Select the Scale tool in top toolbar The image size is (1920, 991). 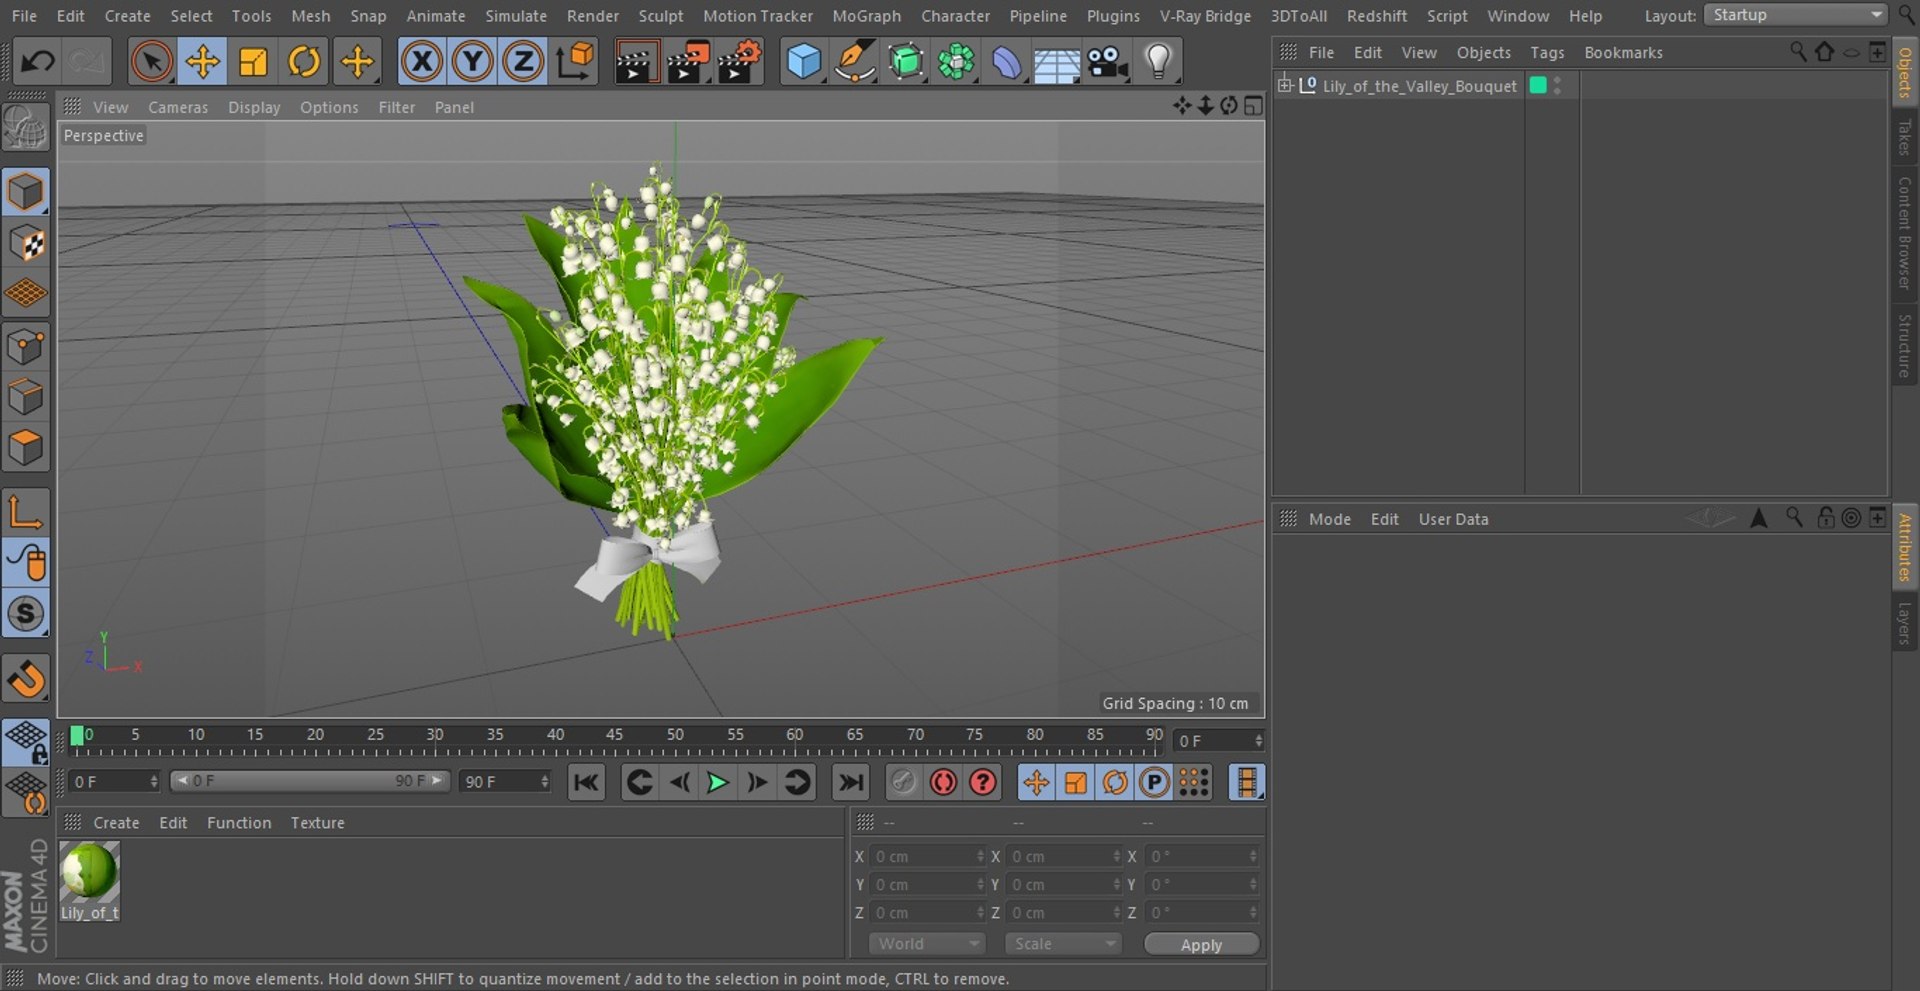click(253, 62)
